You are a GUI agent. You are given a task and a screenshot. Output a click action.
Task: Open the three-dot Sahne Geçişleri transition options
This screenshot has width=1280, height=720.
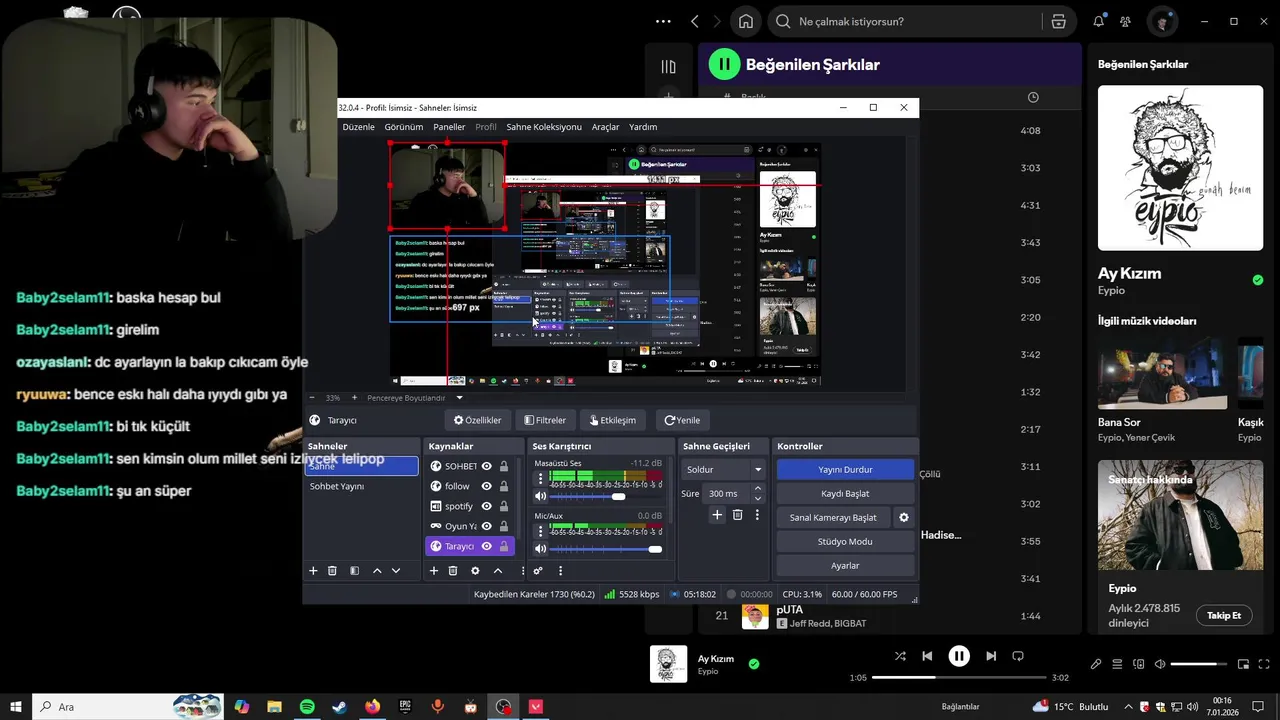(x=758, y=515)
